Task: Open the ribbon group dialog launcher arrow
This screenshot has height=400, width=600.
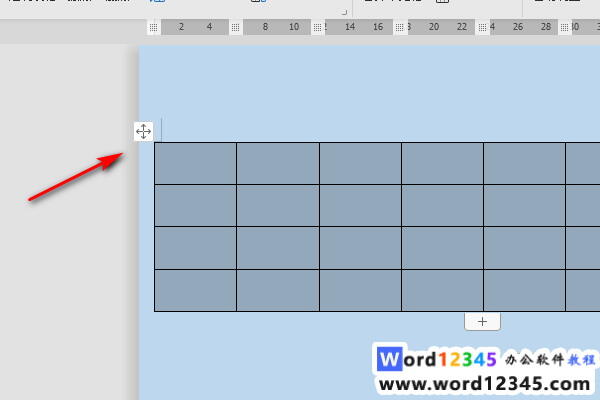Action: (344, 12)
